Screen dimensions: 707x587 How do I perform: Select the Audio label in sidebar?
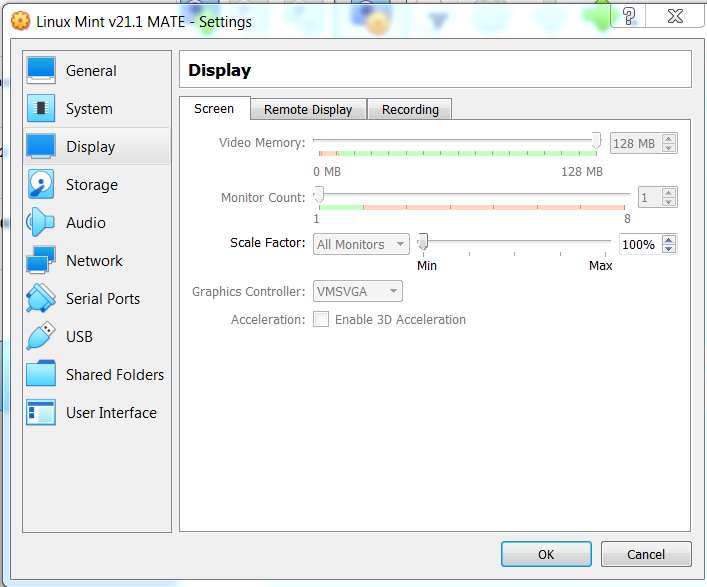pos(86,223)
